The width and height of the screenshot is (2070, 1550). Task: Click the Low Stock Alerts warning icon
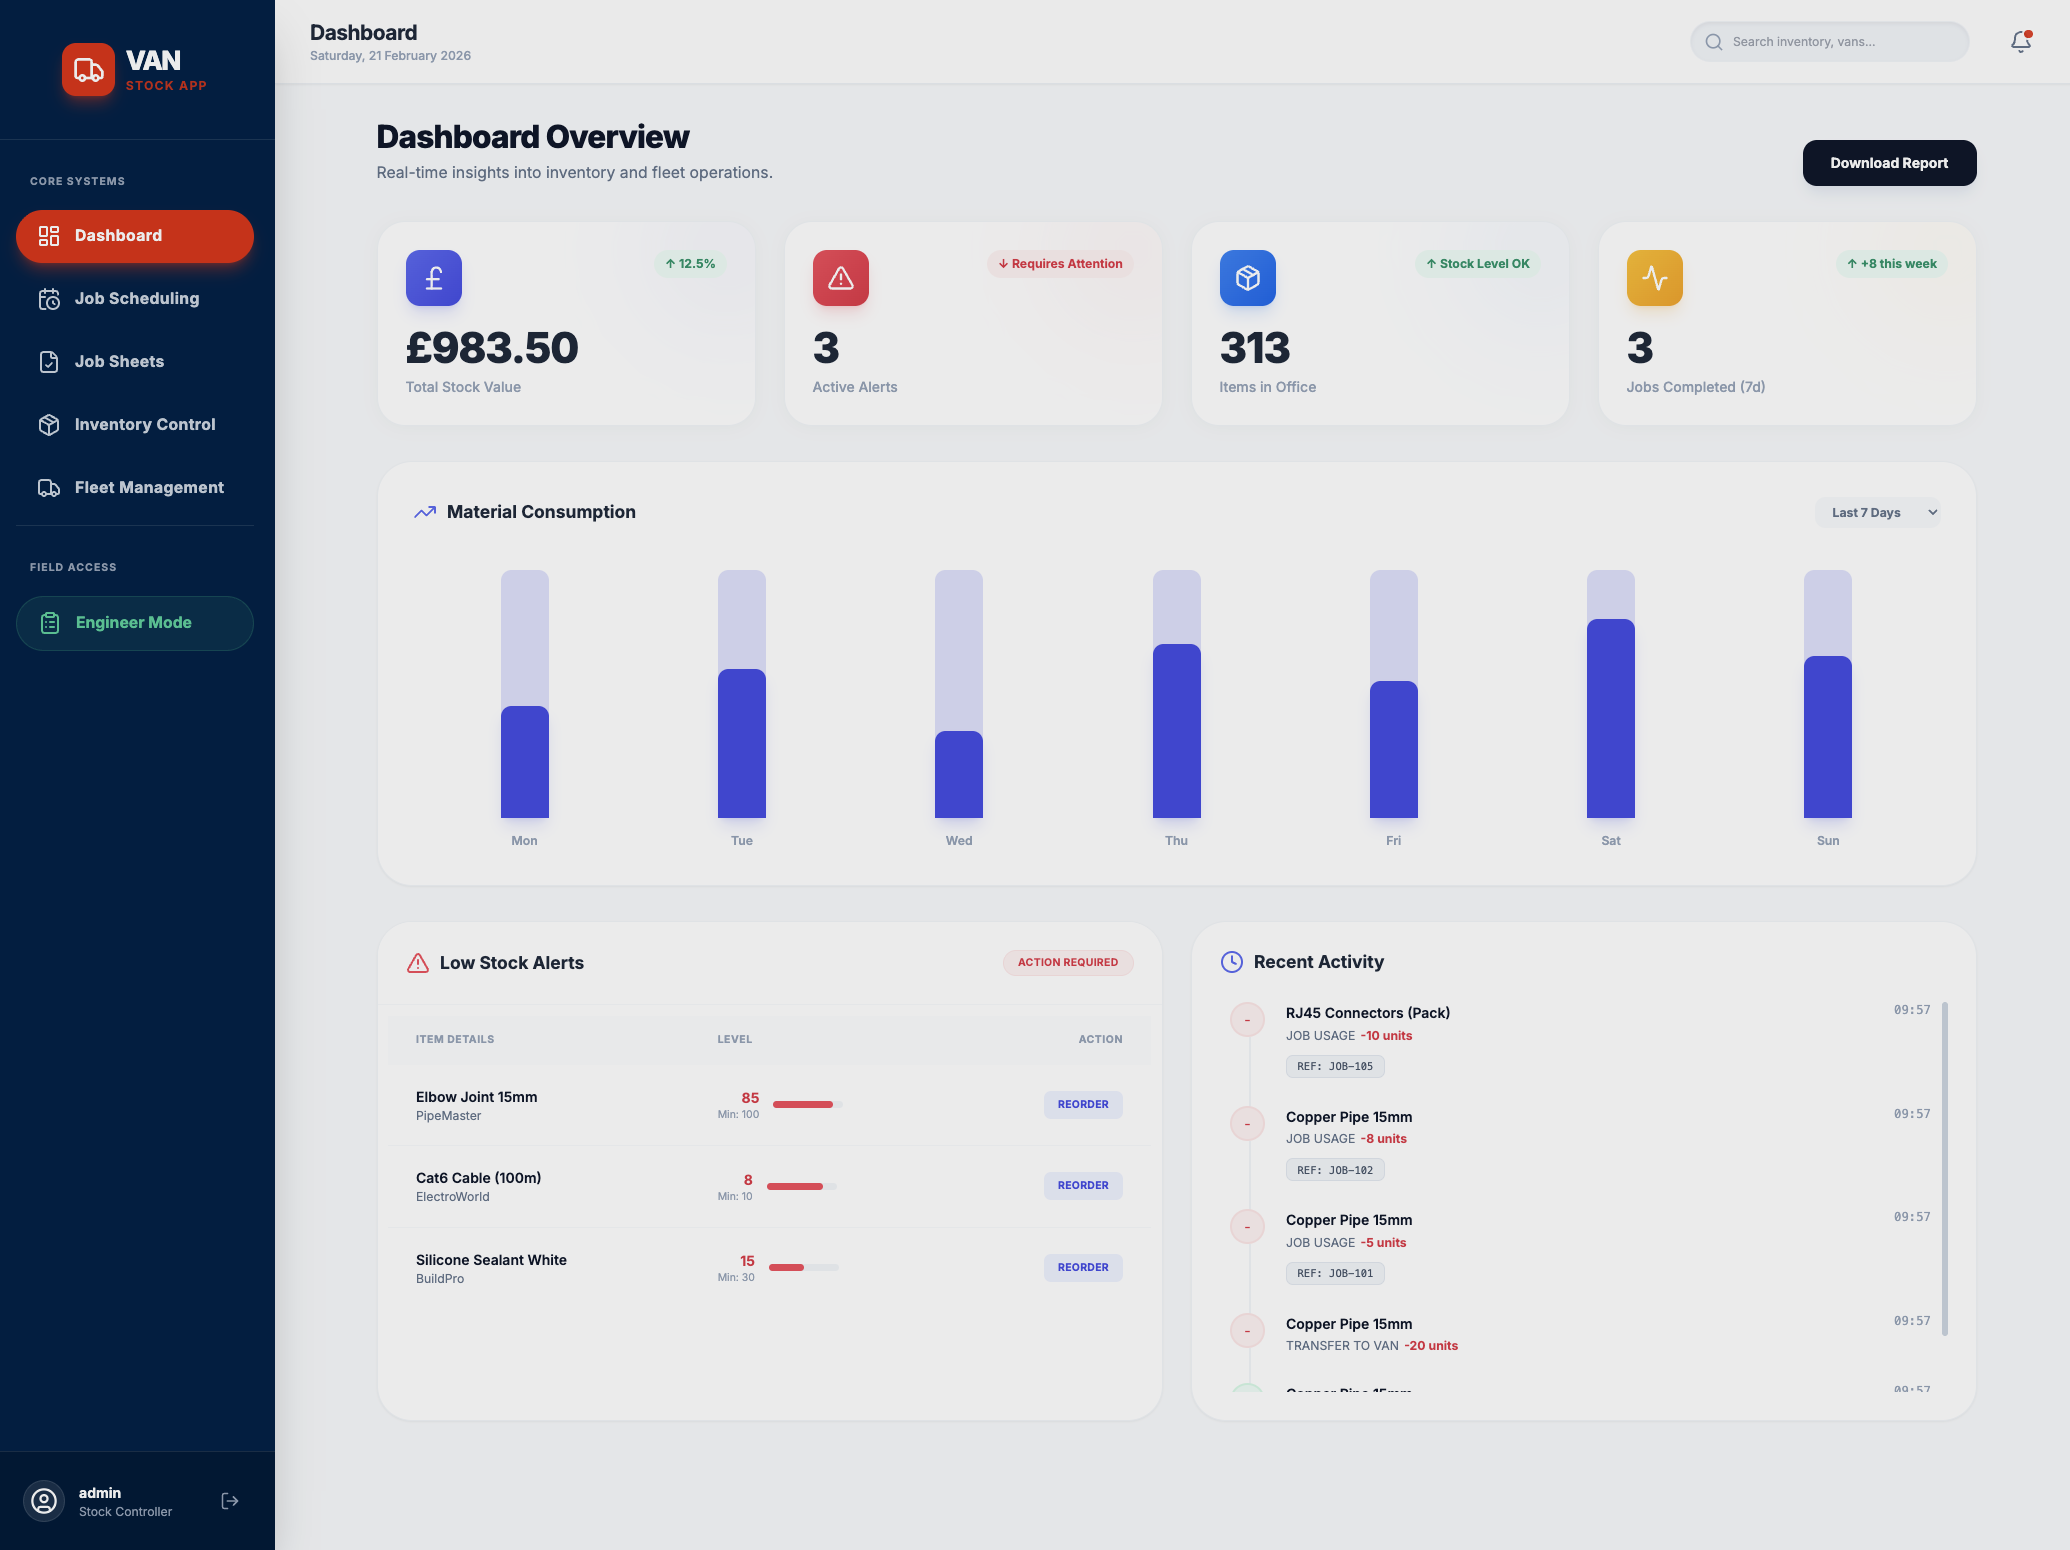click(x=417, y=962)
